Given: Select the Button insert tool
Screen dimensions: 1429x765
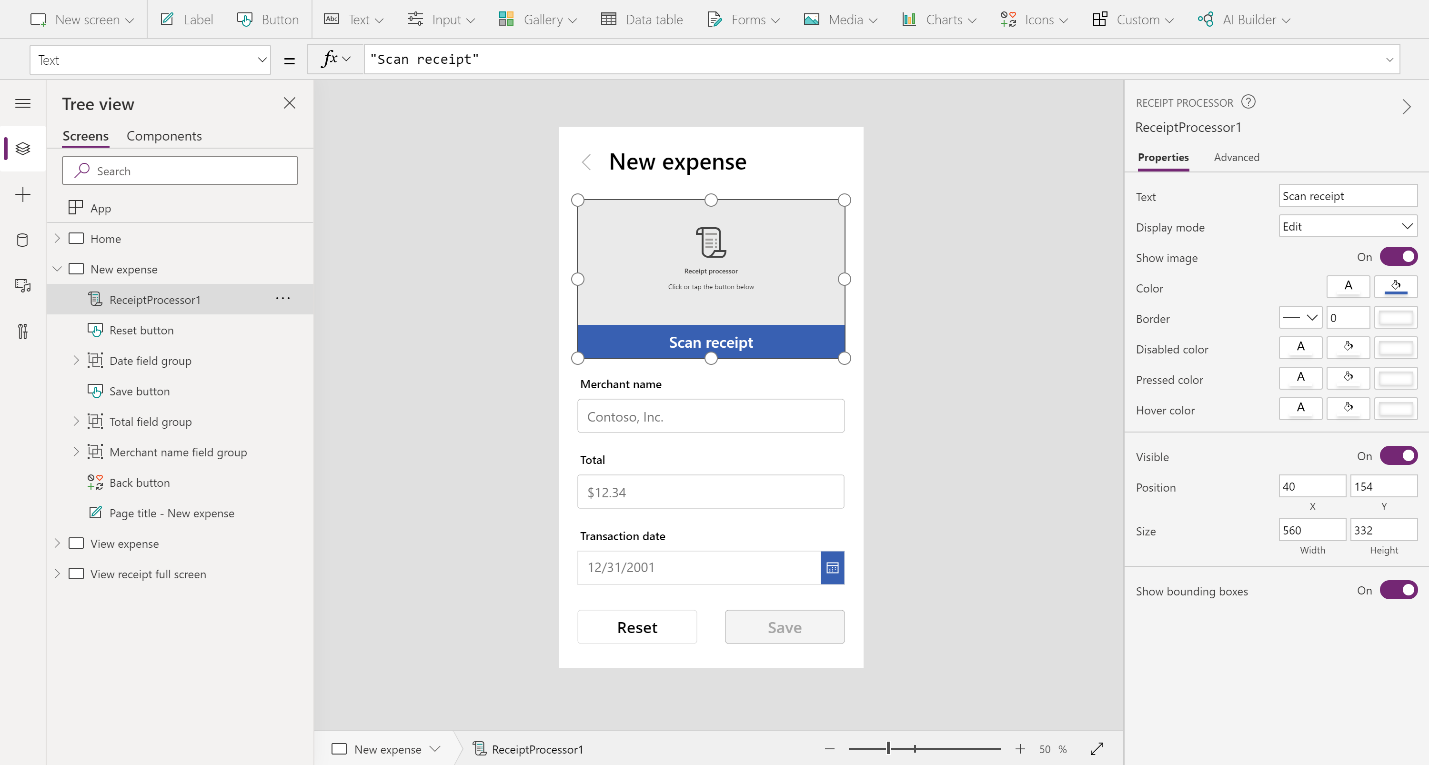Looking at the screenshot, I should pyautogui.click(x=268, y=18).
